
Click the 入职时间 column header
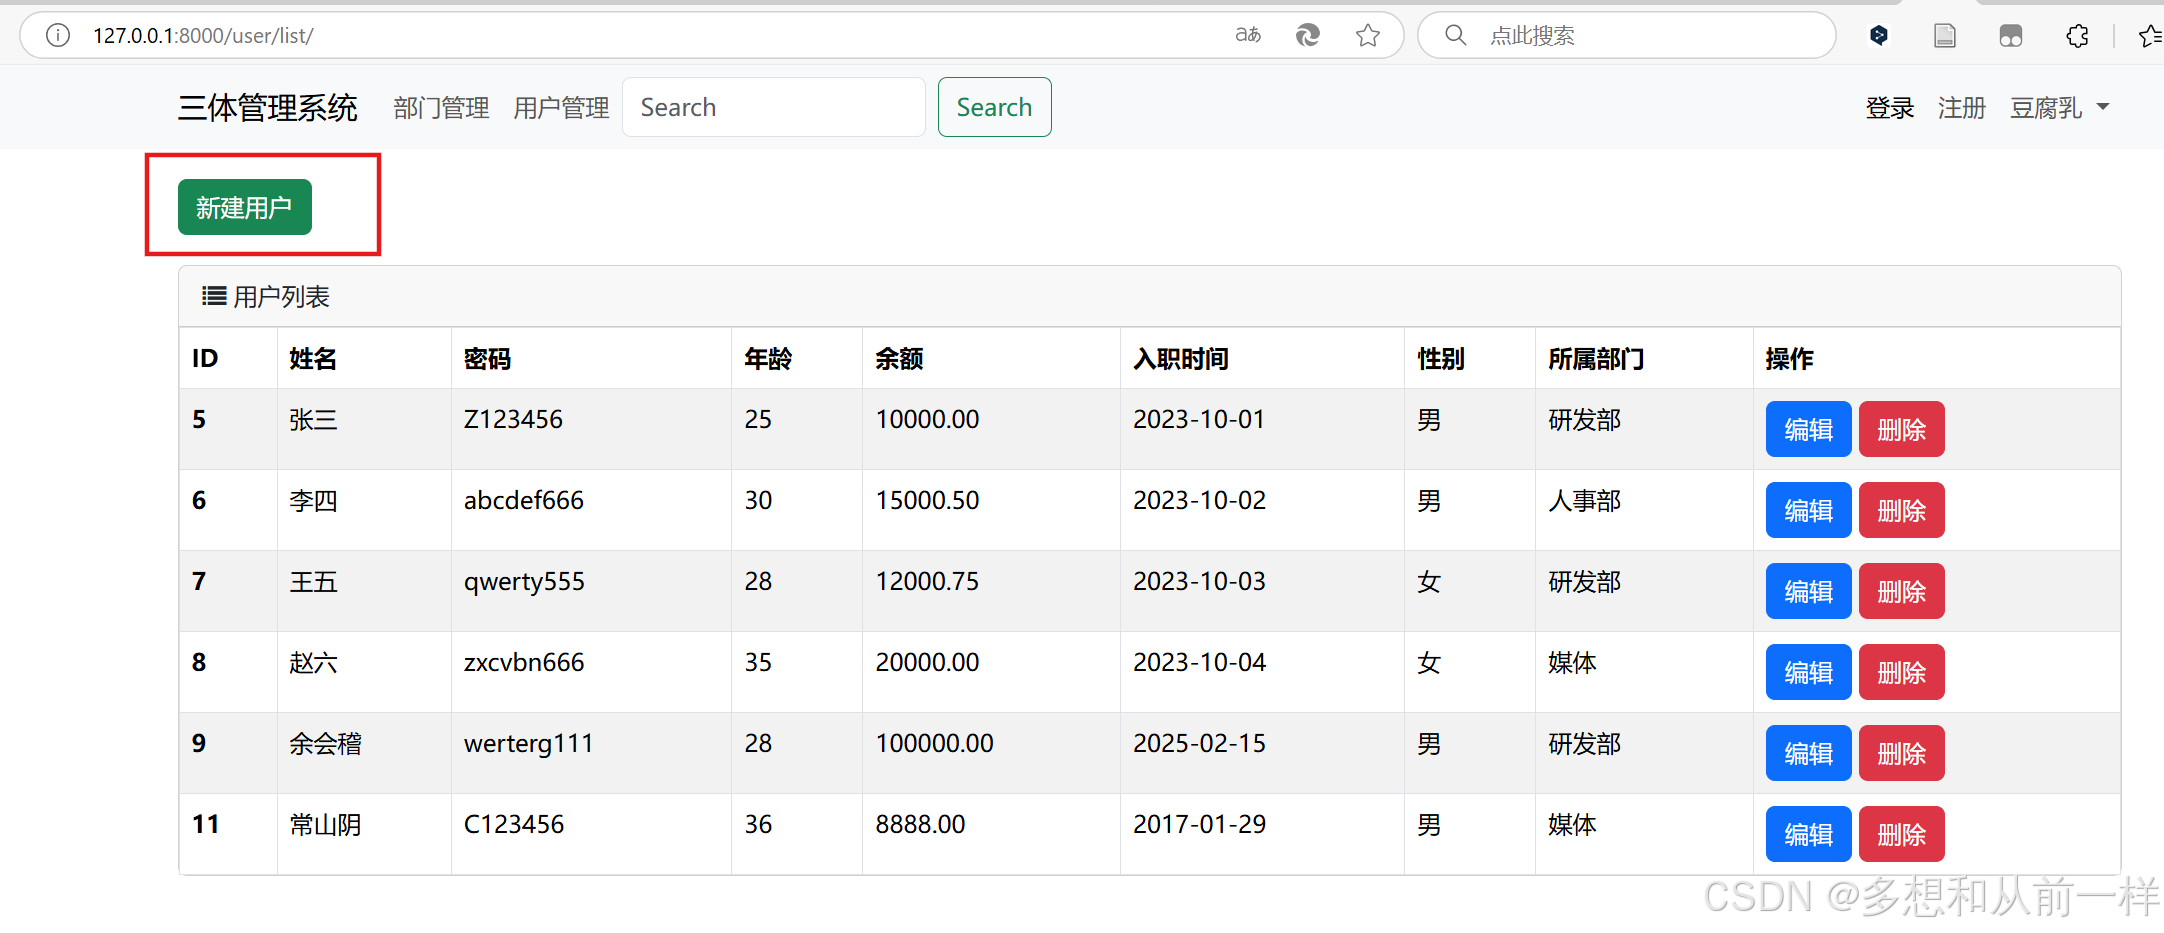click(1181, 359)
